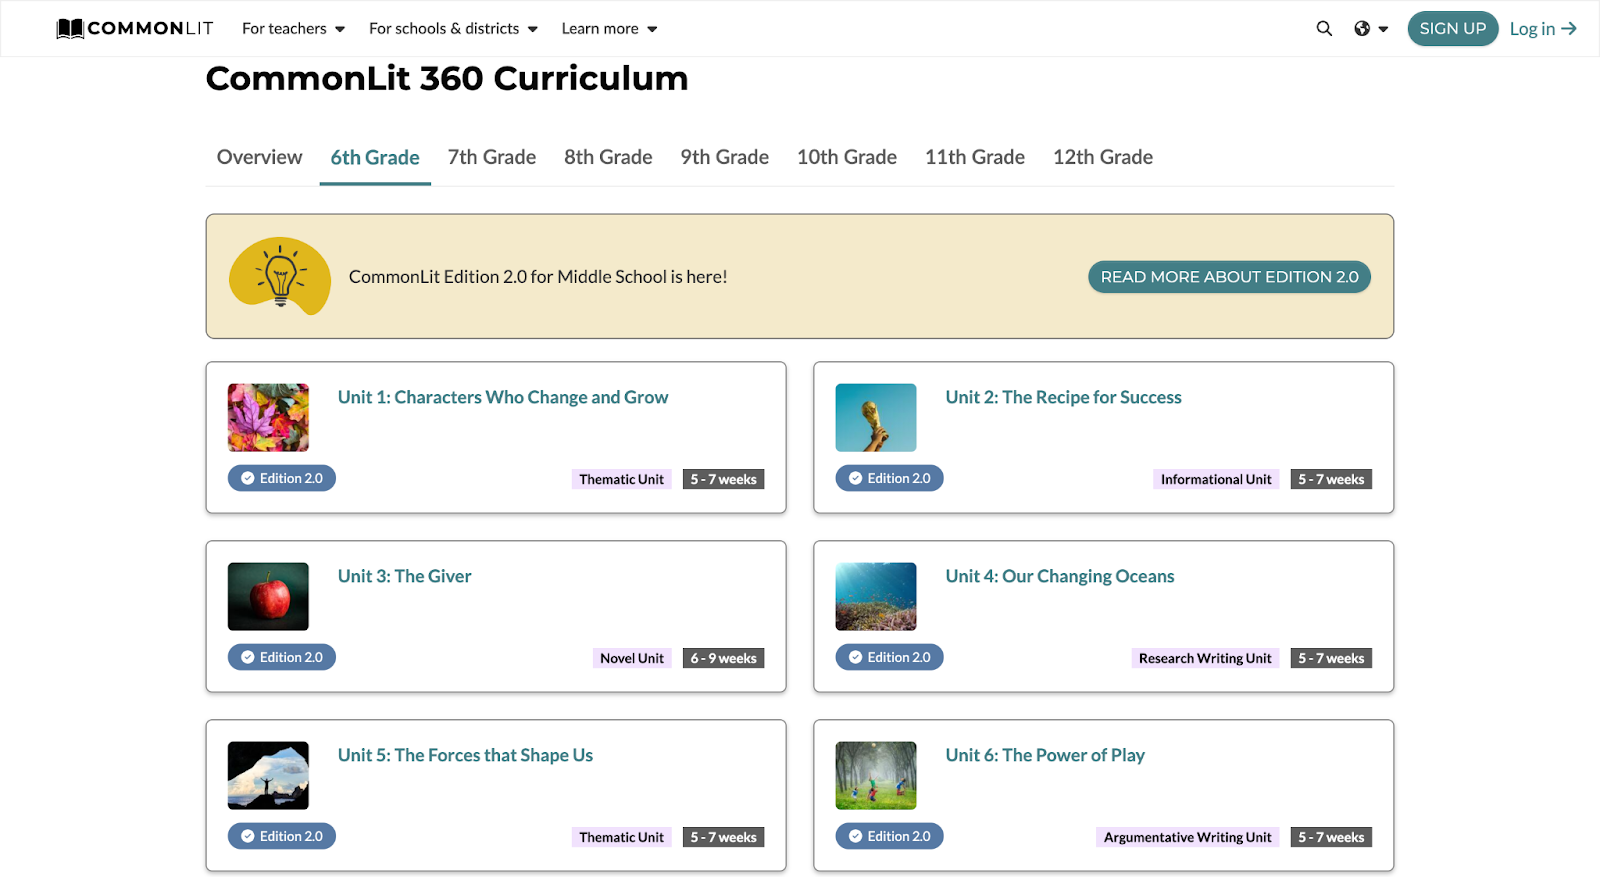The width and height of the screenshot is (1600, 877).
Task: Open the globe language selector
Action: (x=1371, y=28)
